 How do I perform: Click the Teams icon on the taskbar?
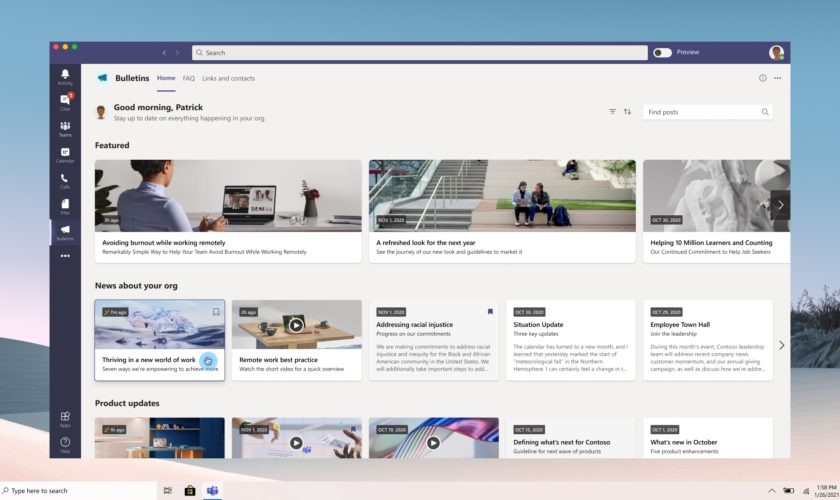tap(212, 490)
